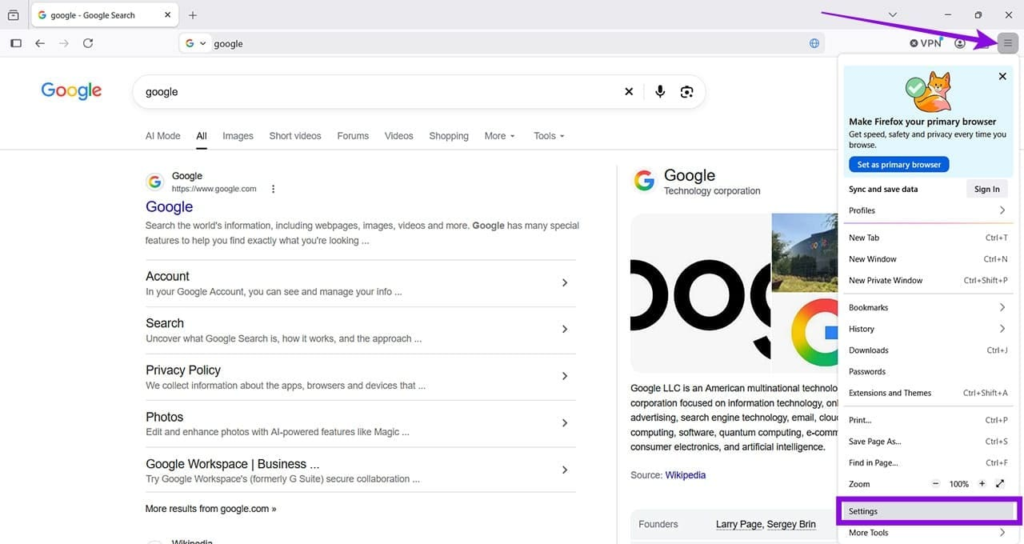Click the Google search input field

point(379,91)
